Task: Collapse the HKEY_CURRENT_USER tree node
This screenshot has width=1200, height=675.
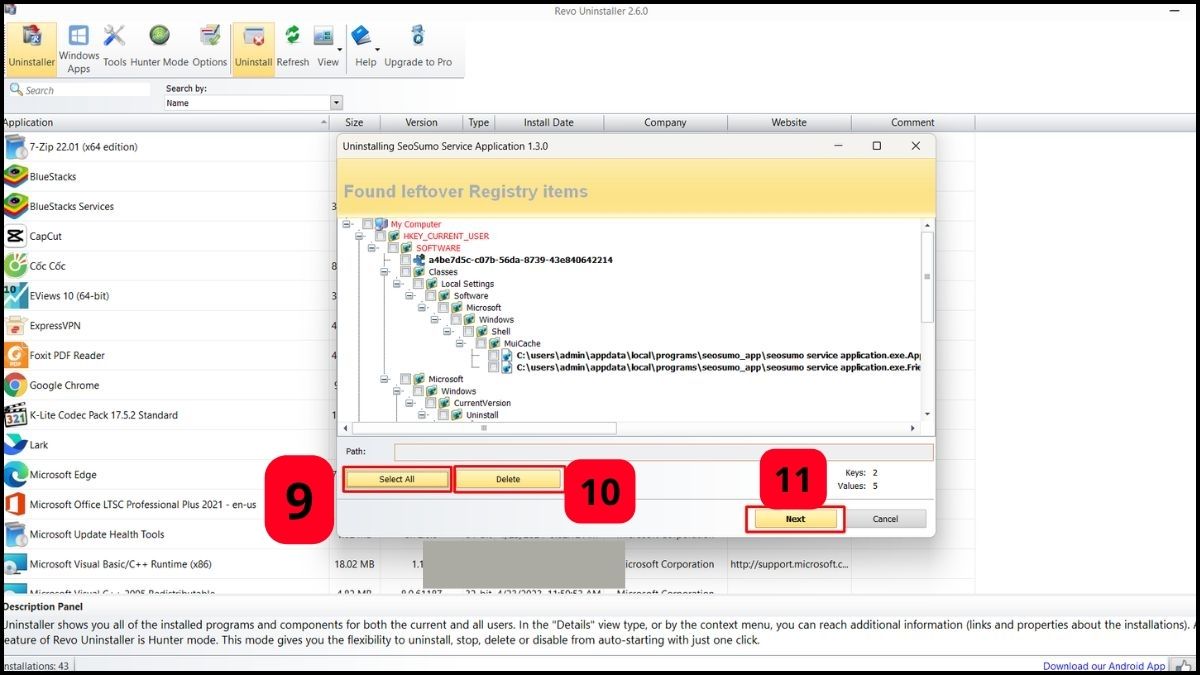Action: pos(358,236)
